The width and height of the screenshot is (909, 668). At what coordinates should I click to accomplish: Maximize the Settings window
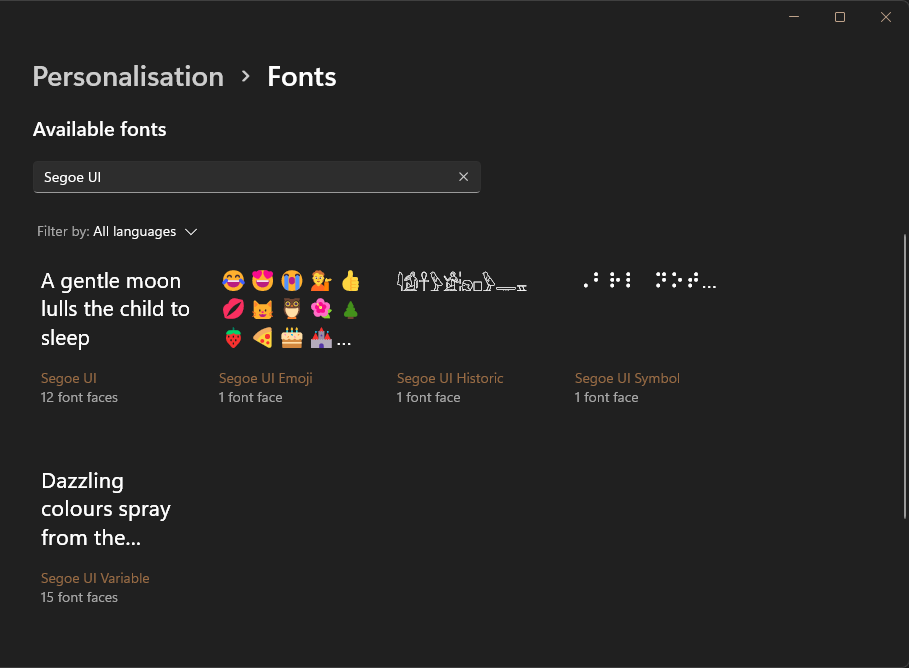coord(839,16)
